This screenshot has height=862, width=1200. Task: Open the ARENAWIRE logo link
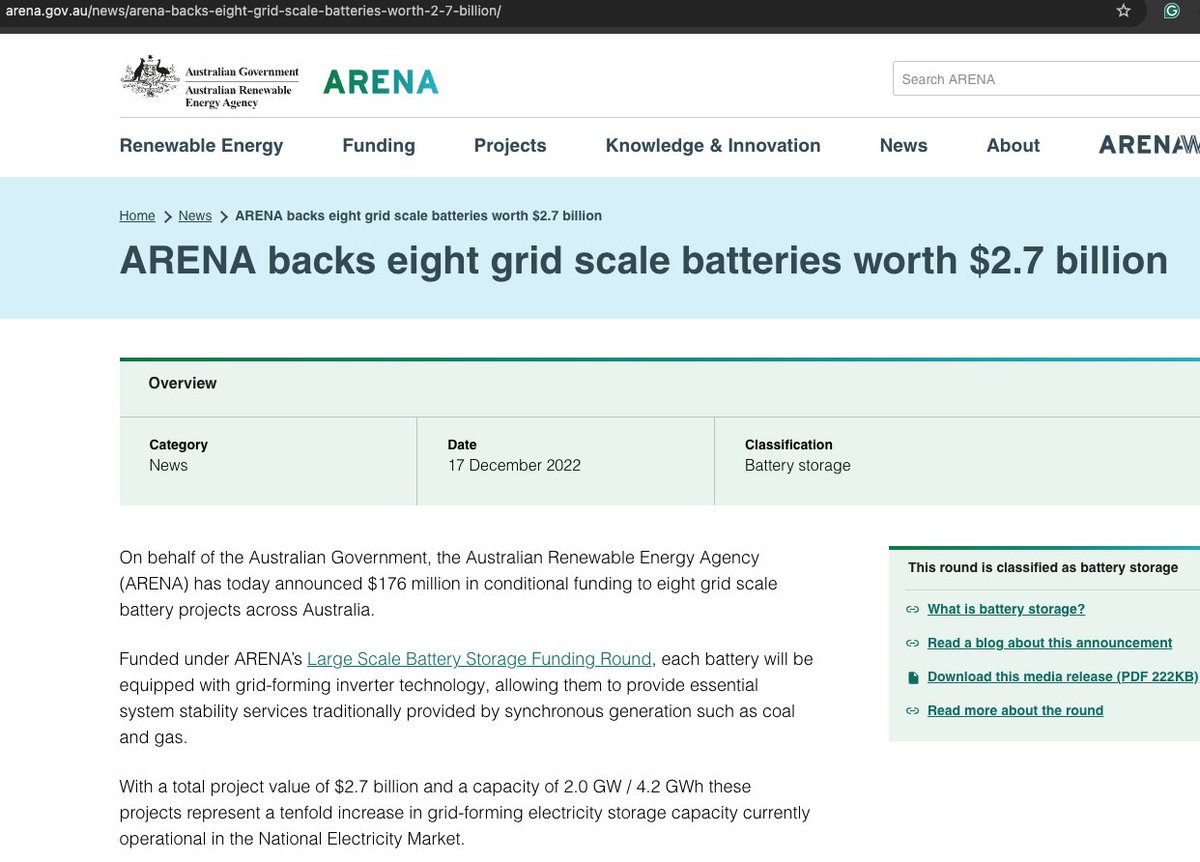pyautogui.click(x=1149, y=145)
